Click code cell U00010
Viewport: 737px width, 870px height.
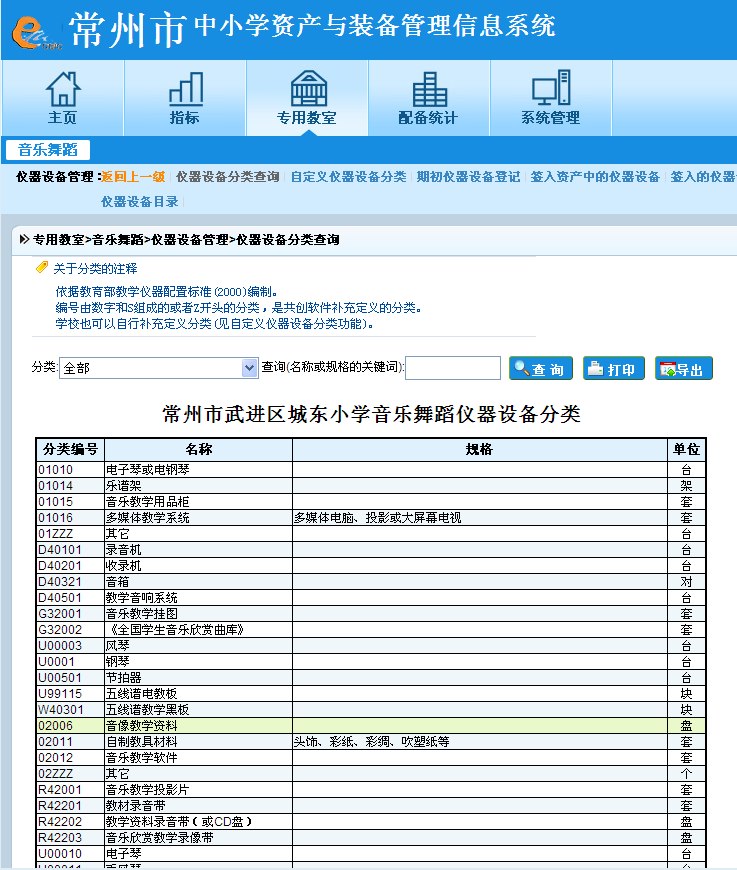click(70, 854)
